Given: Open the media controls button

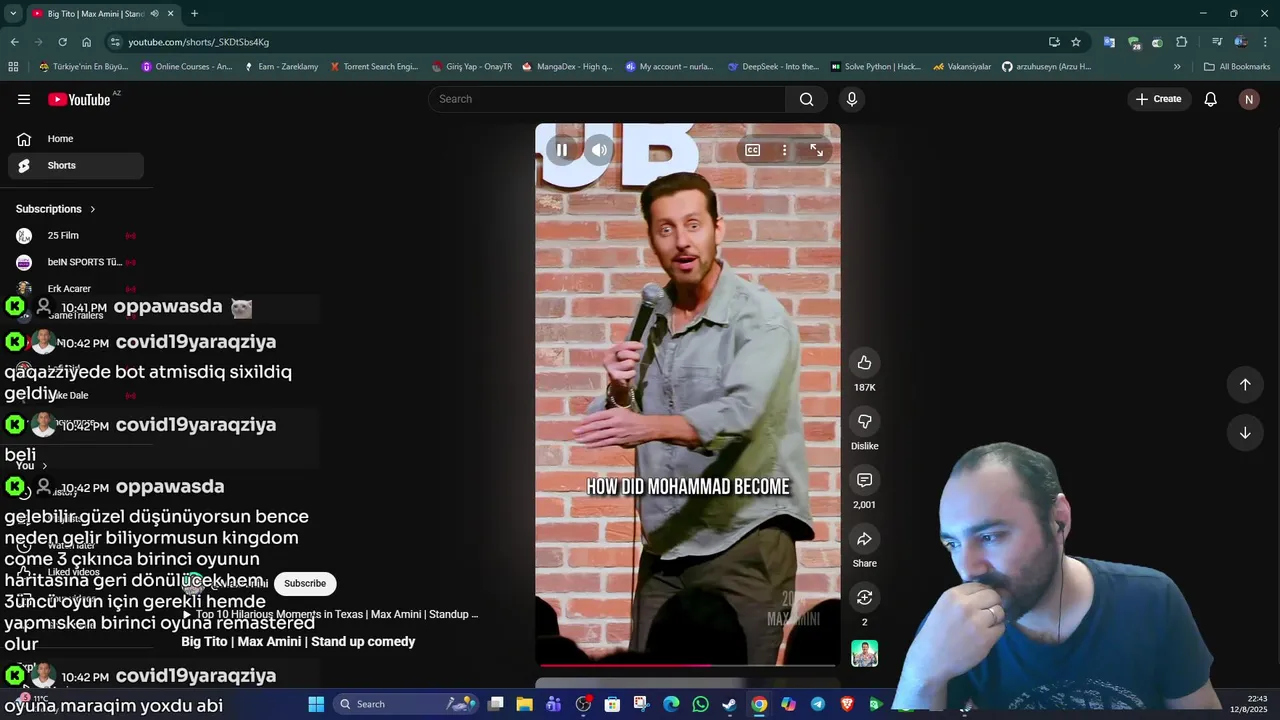Looking at the screenshot, I should tap(1216, 42).
